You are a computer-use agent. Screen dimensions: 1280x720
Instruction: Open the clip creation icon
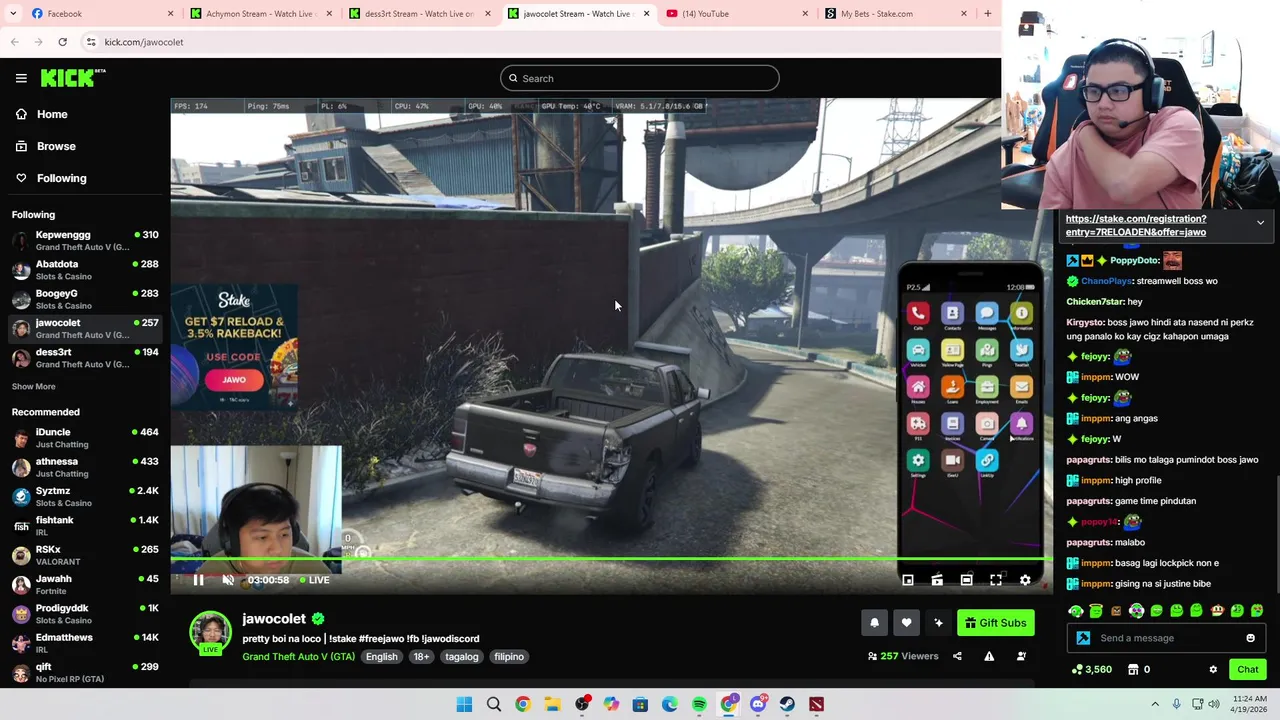pos(937,580)
